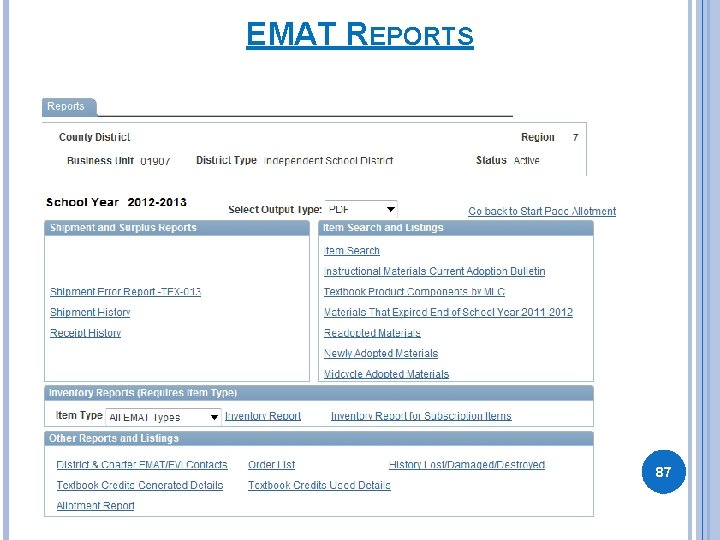Click the School Year 2012-2013 text

pyautogui.click(x=116, y=202)
